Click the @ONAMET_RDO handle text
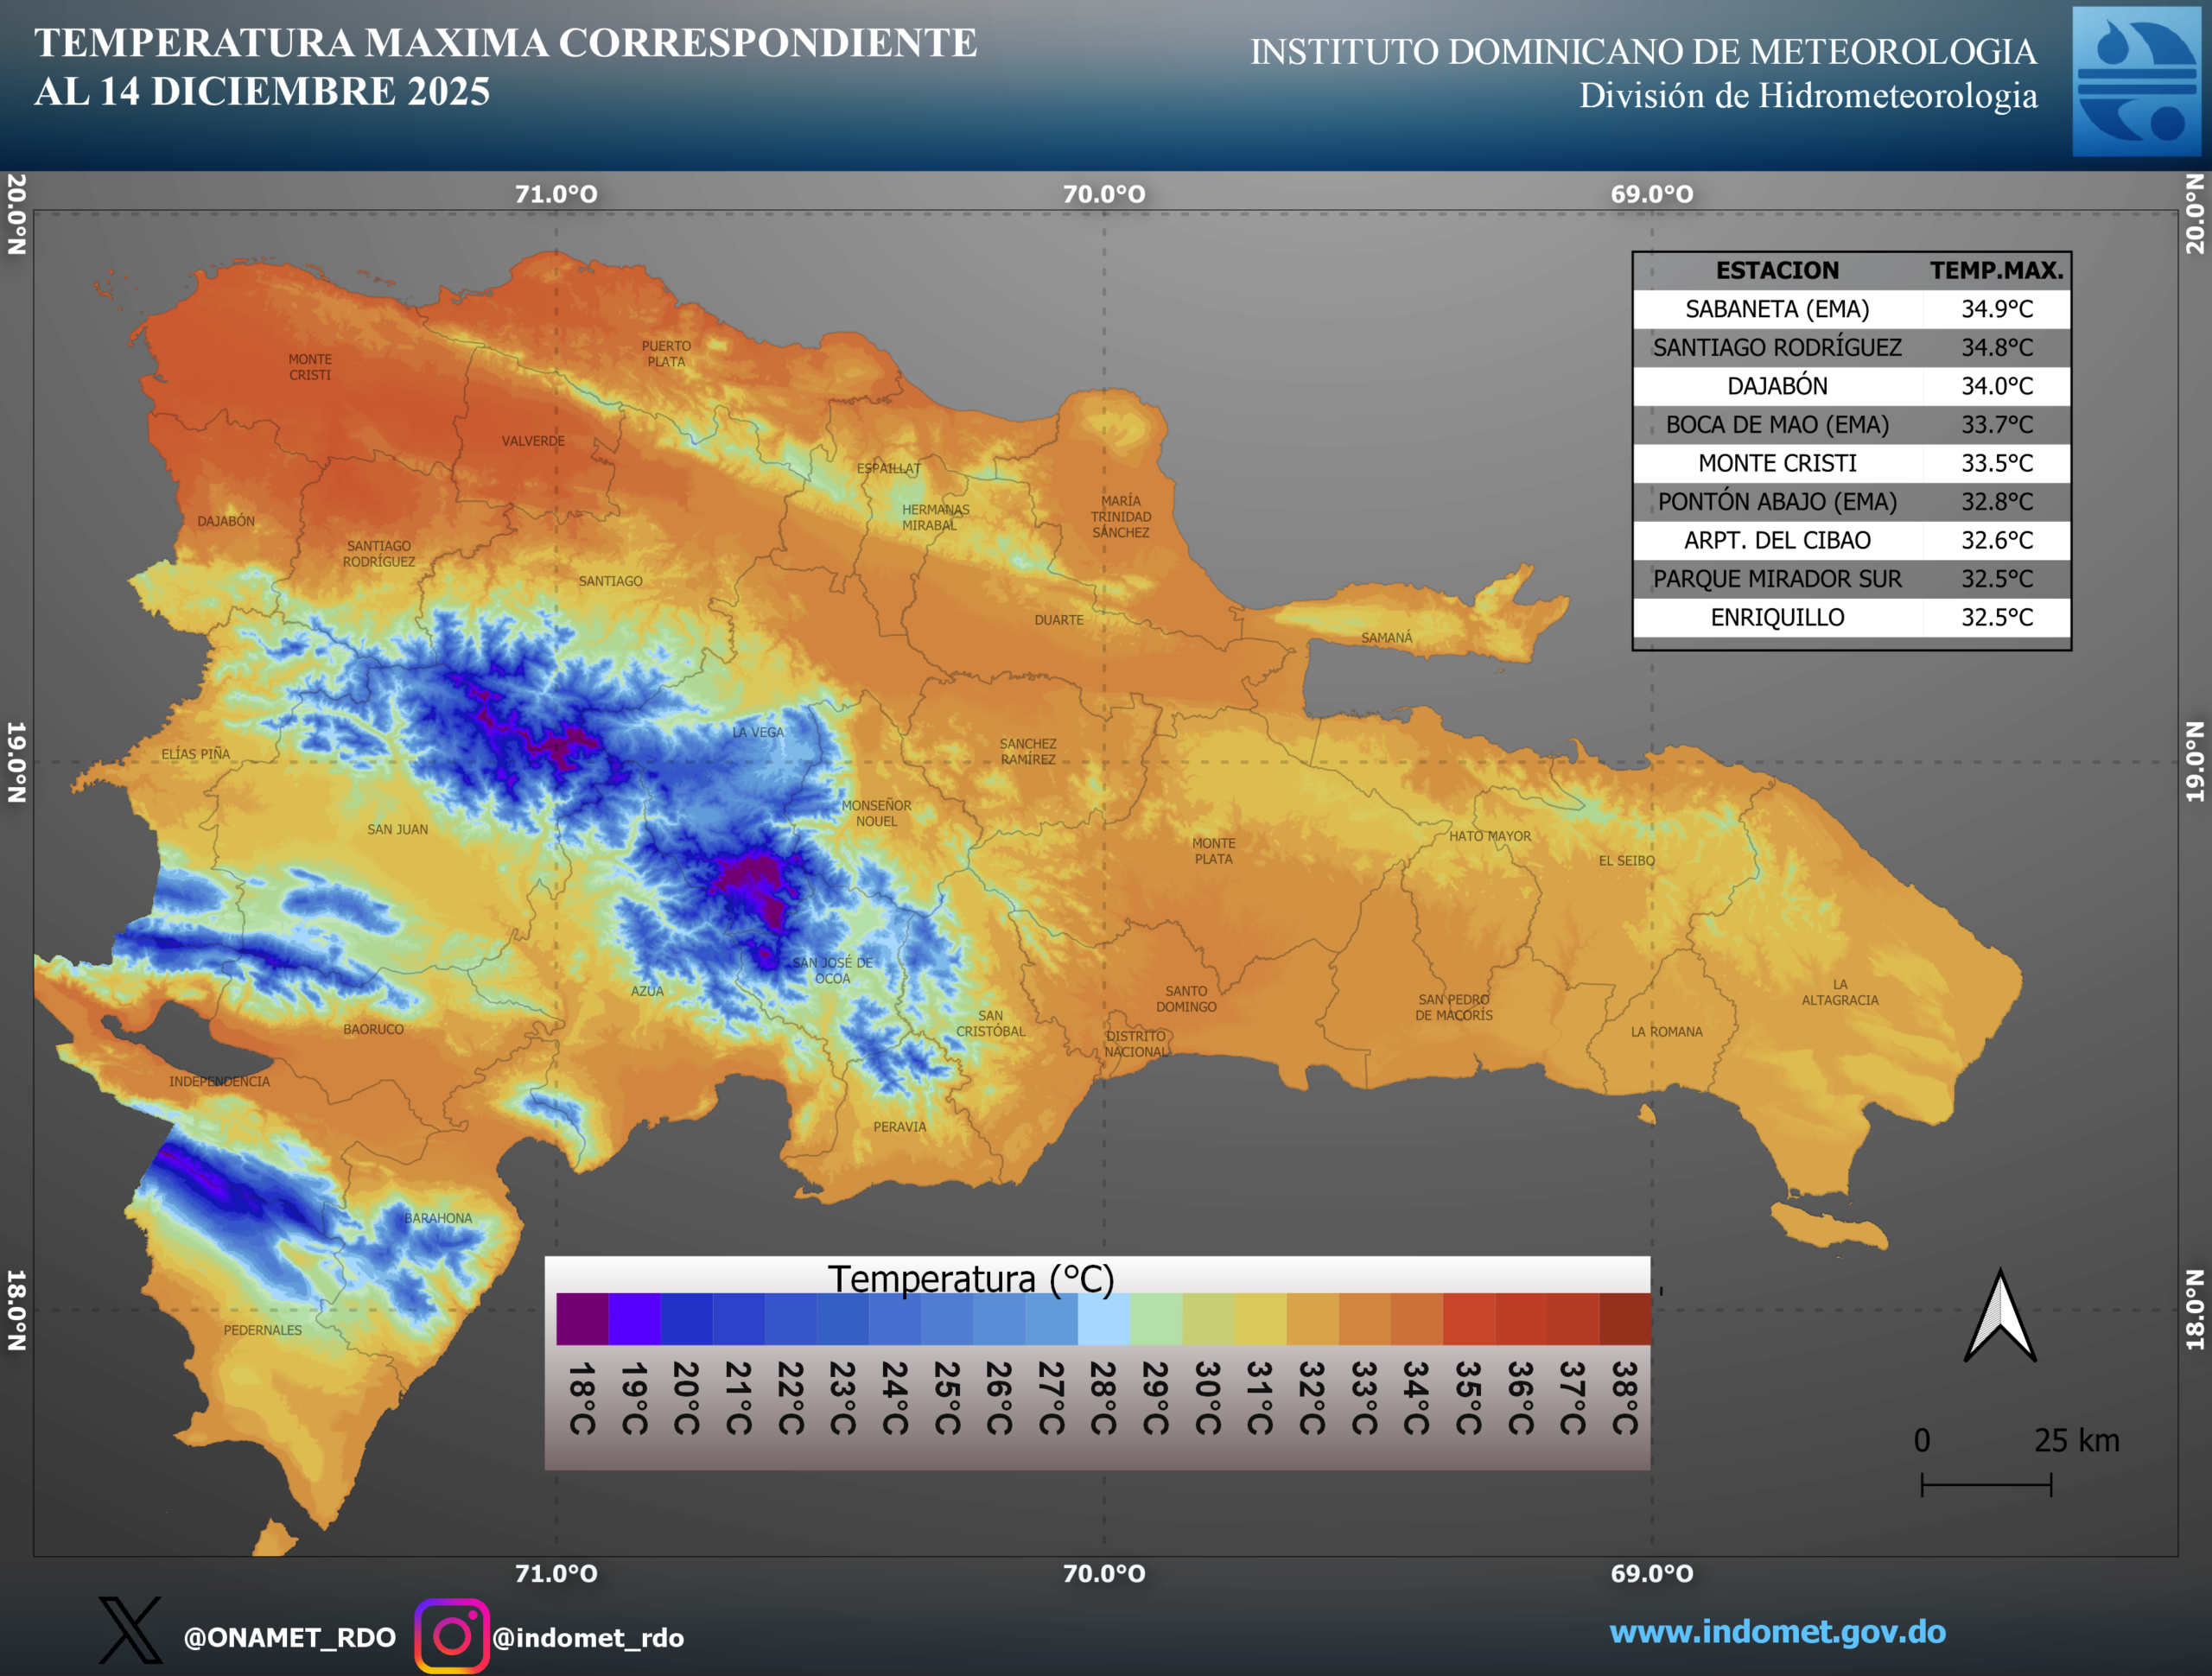2212x1676 pixels. [x=289, y=1638]
